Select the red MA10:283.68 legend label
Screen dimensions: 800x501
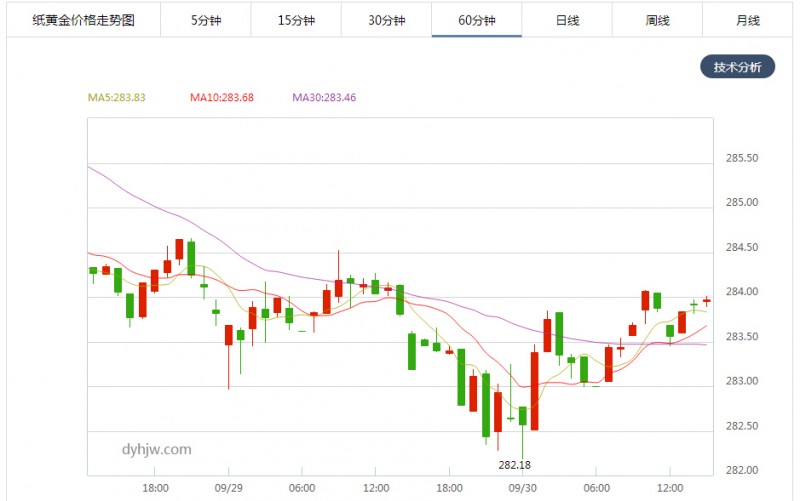point(222,98)
